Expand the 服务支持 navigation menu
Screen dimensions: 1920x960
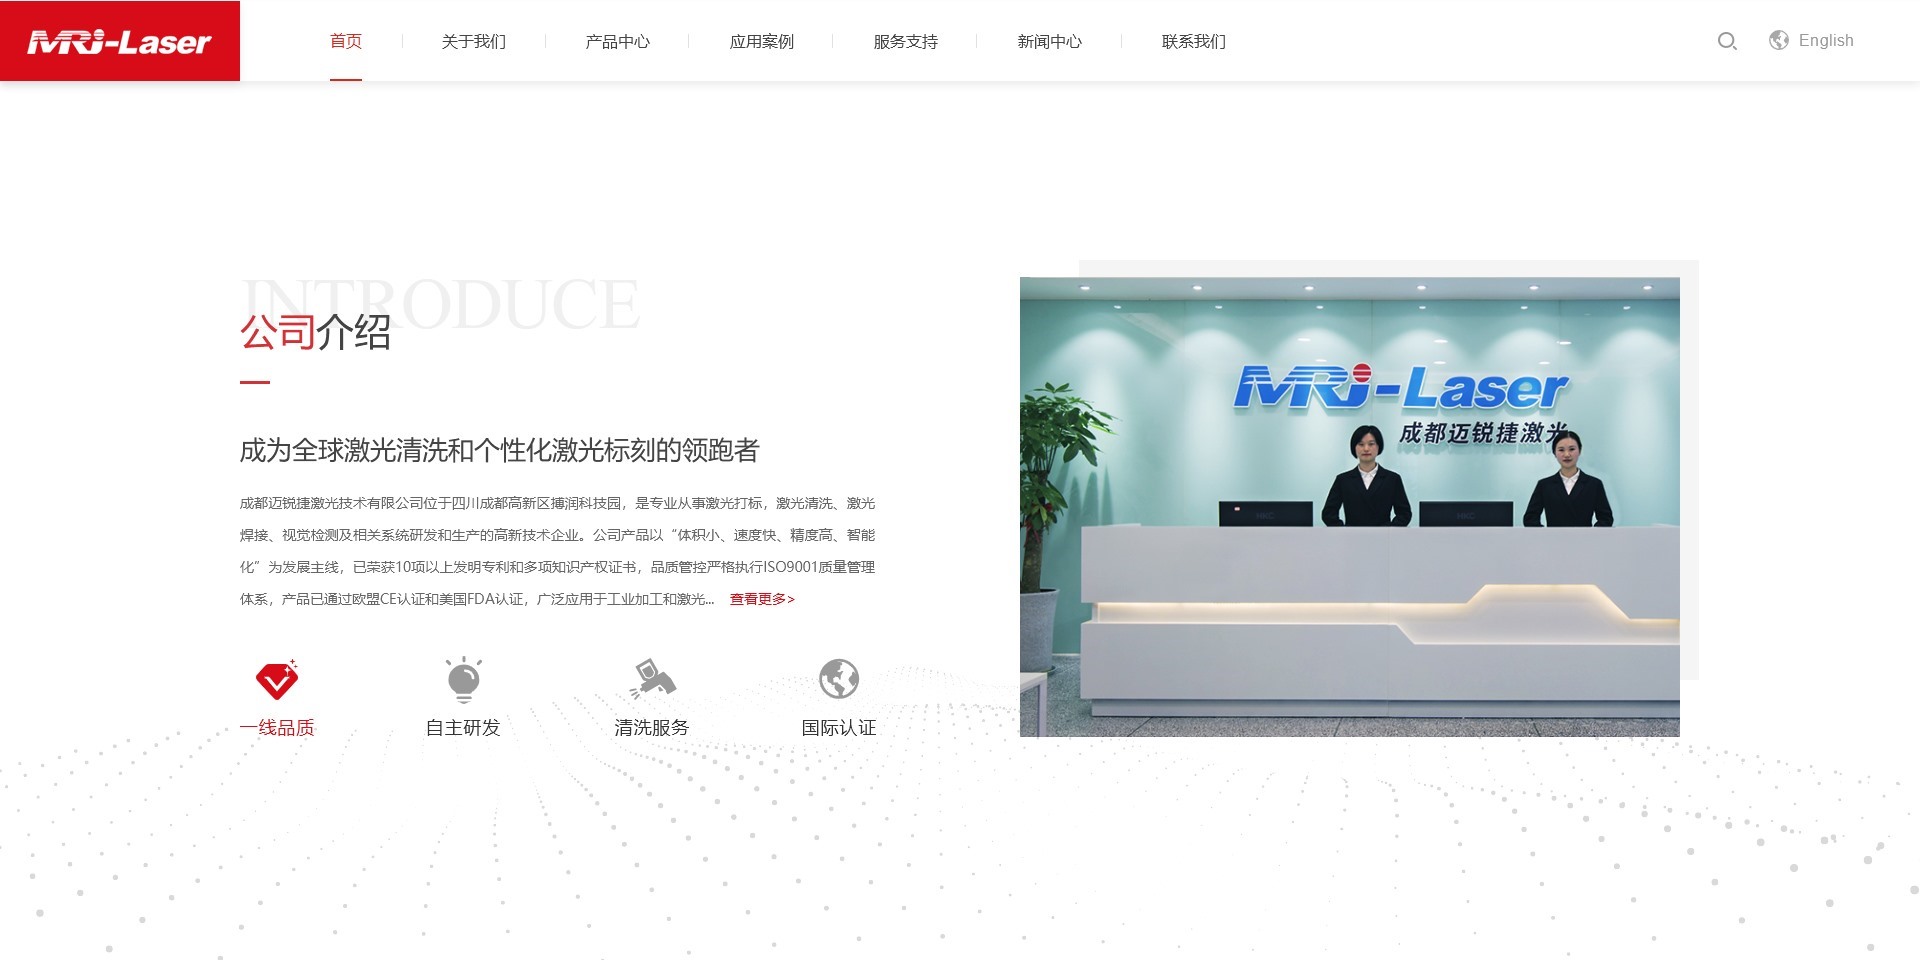pyautogui.click(x=906, y=41)
